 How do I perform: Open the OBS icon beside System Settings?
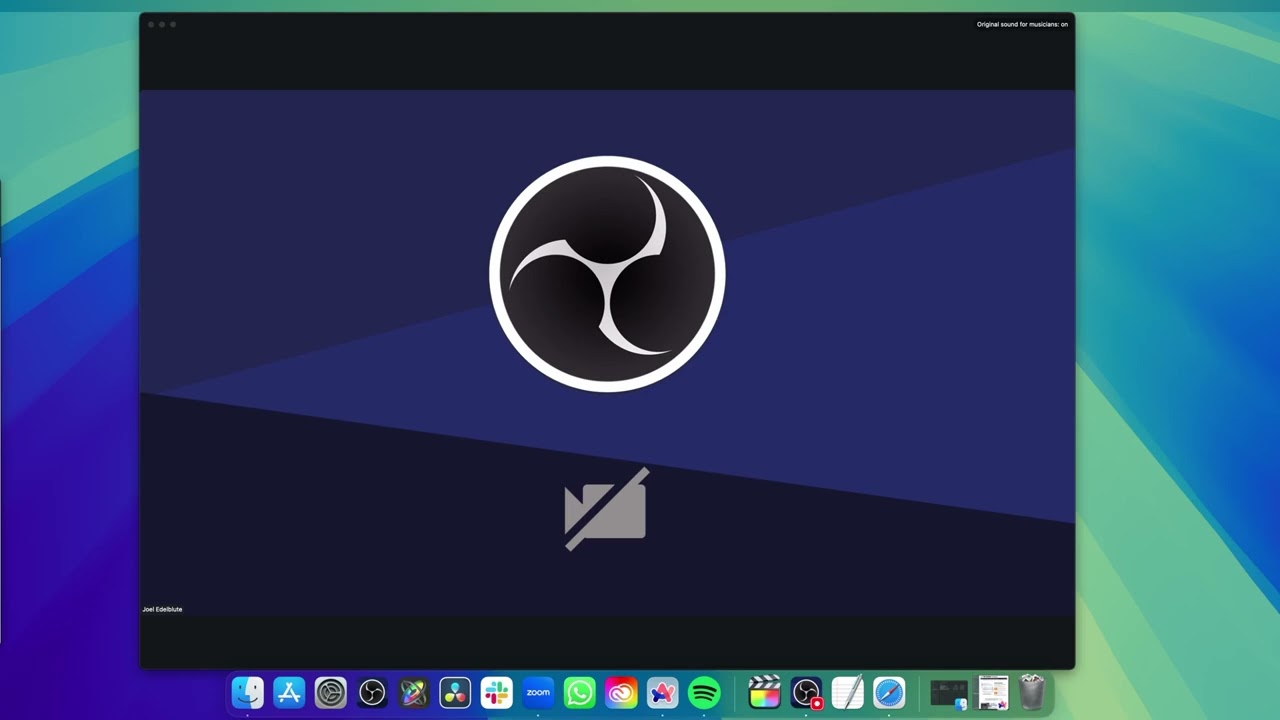pos(372,692)
